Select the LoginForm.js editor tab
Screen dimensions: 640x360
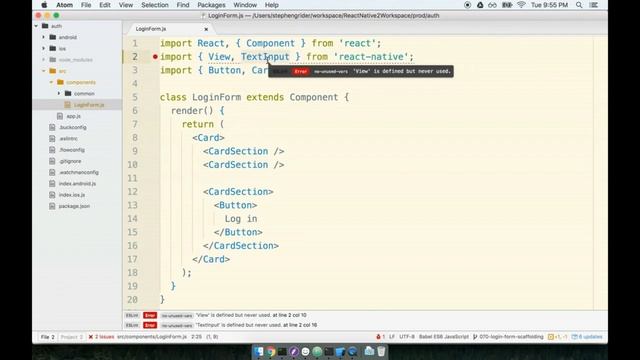[171, 29]
